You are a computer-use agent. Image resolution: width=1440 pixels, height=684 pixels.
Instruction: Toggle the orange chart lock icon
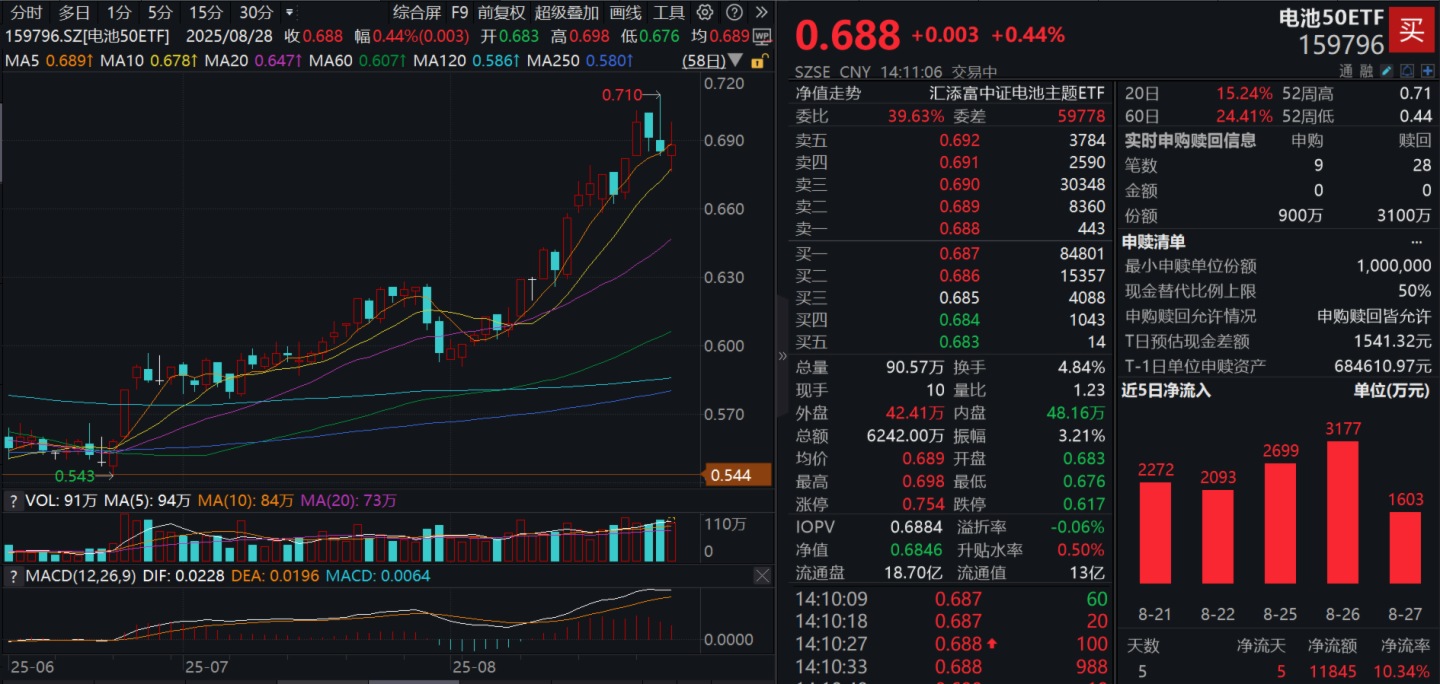point(757,61)
